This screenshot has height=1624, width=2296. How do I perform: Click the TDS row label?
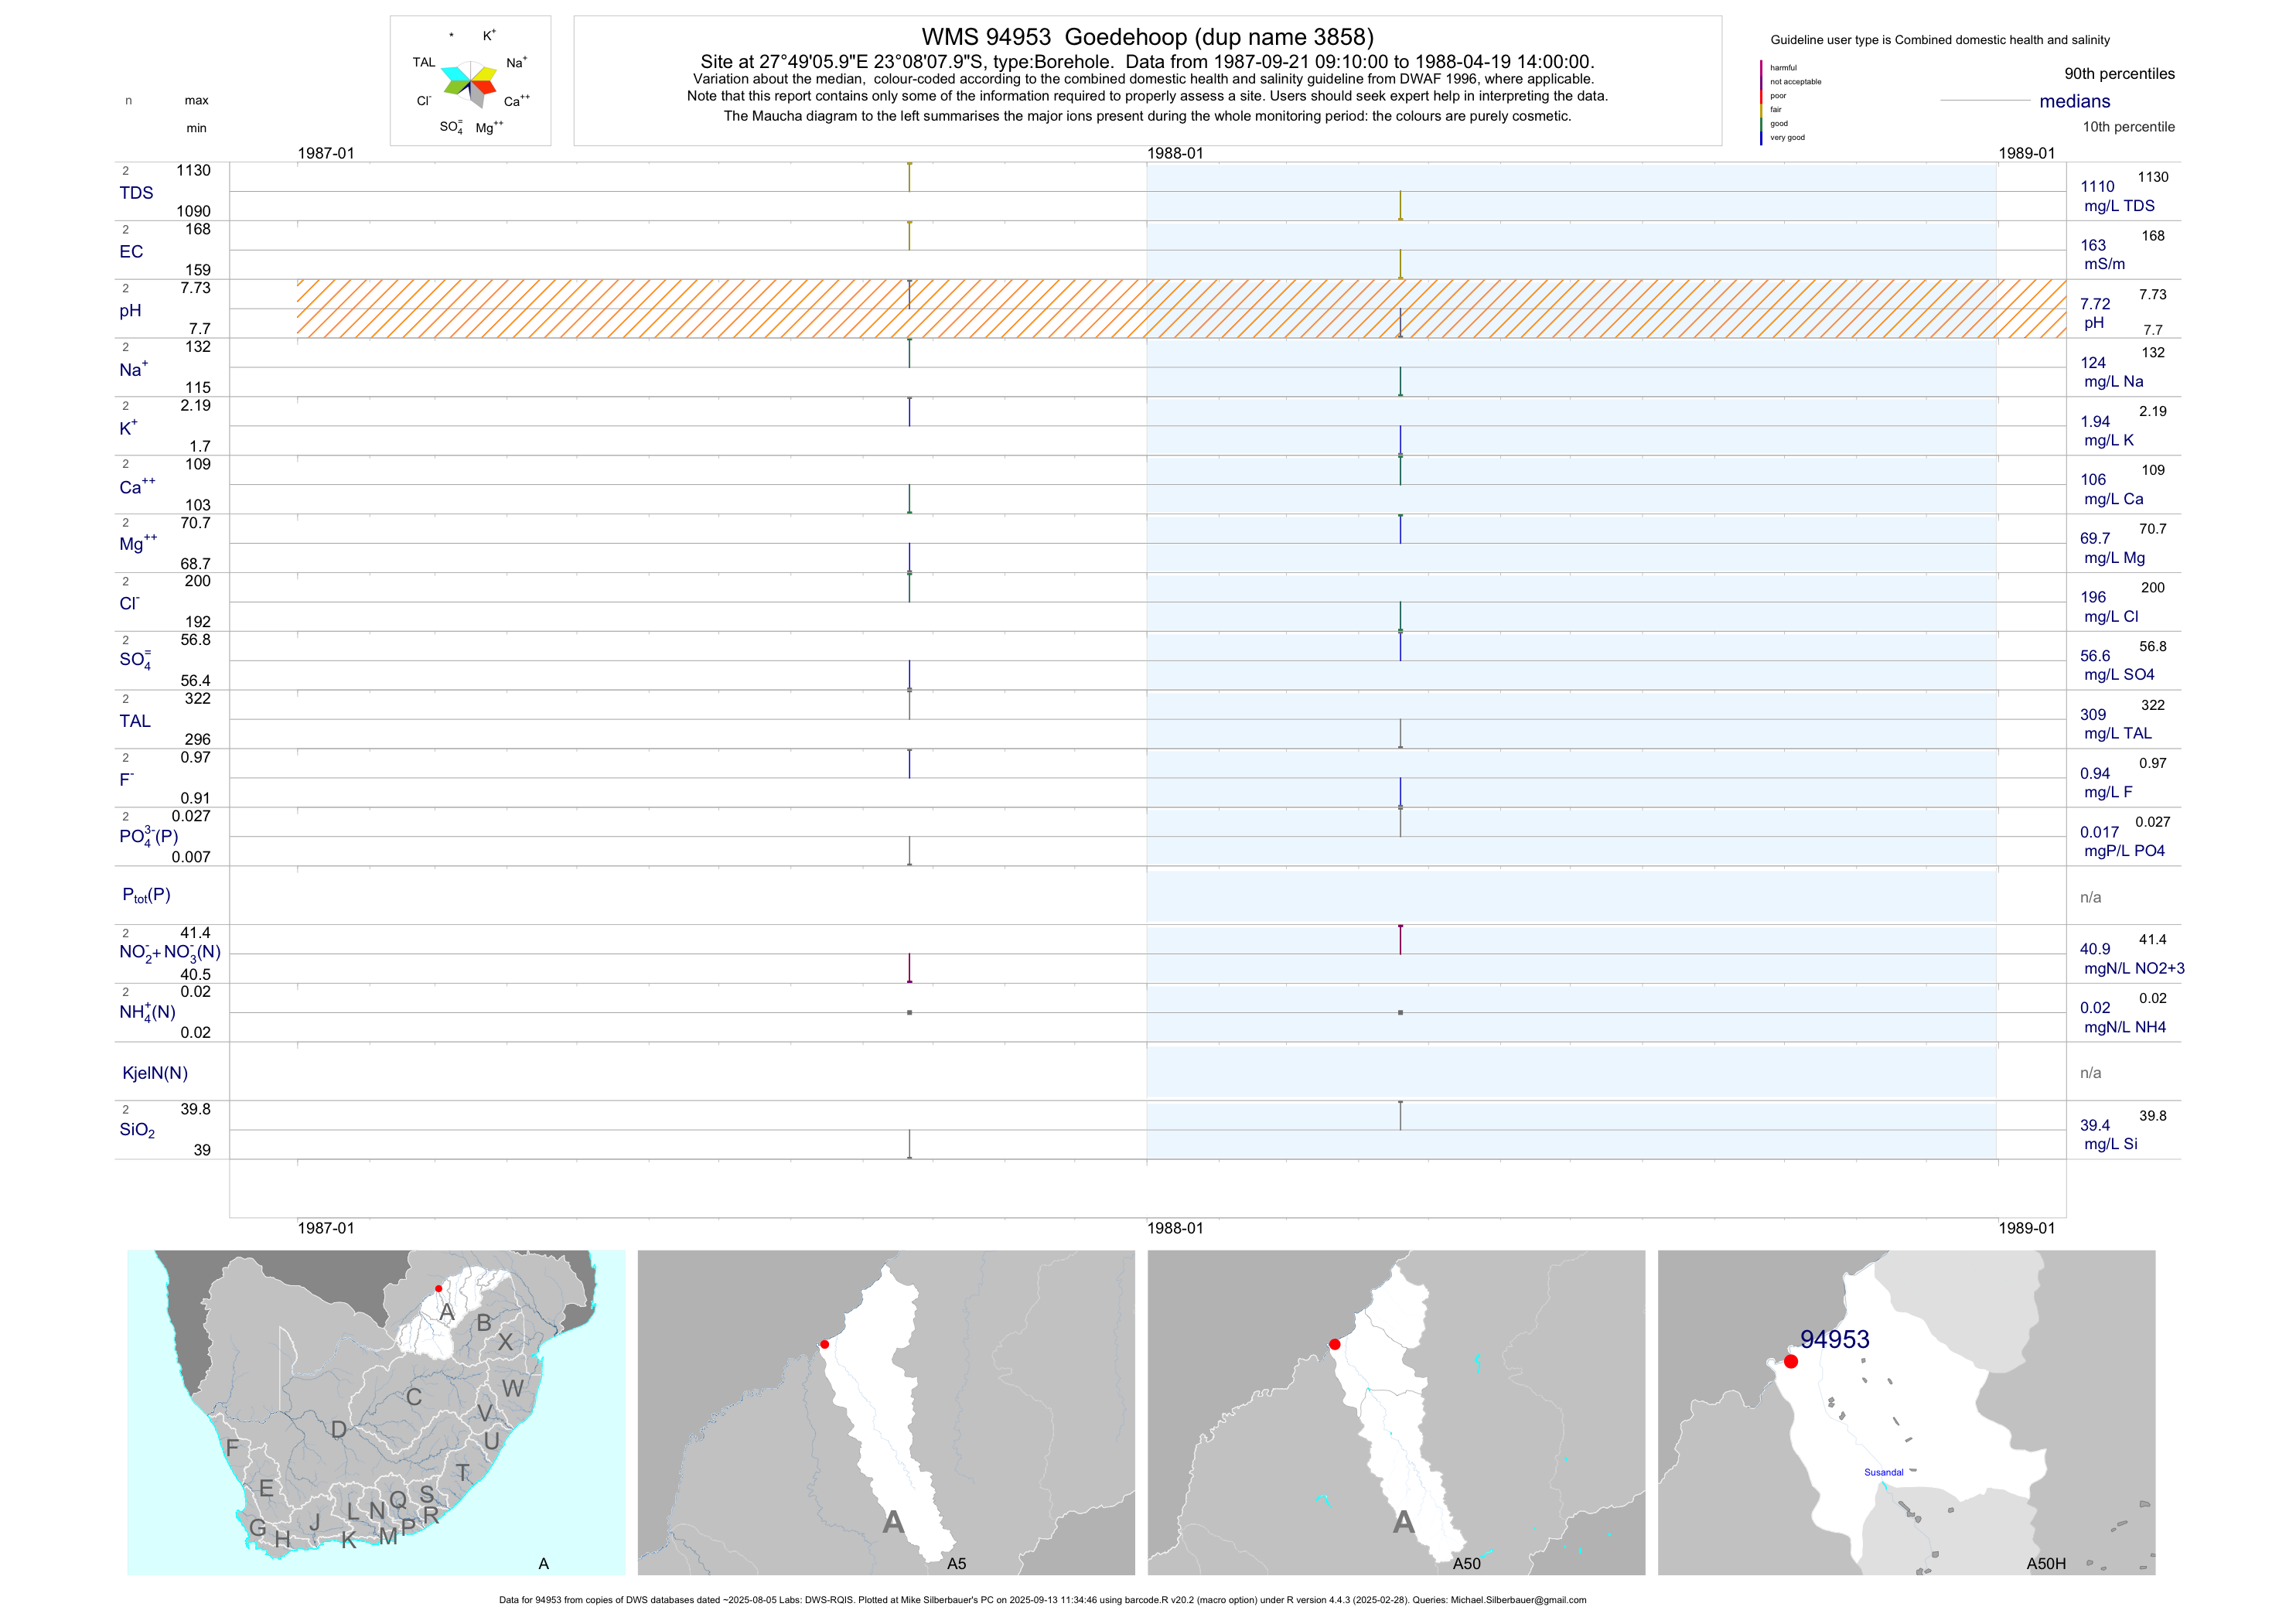pyautogui.click(x=136, y=193)
